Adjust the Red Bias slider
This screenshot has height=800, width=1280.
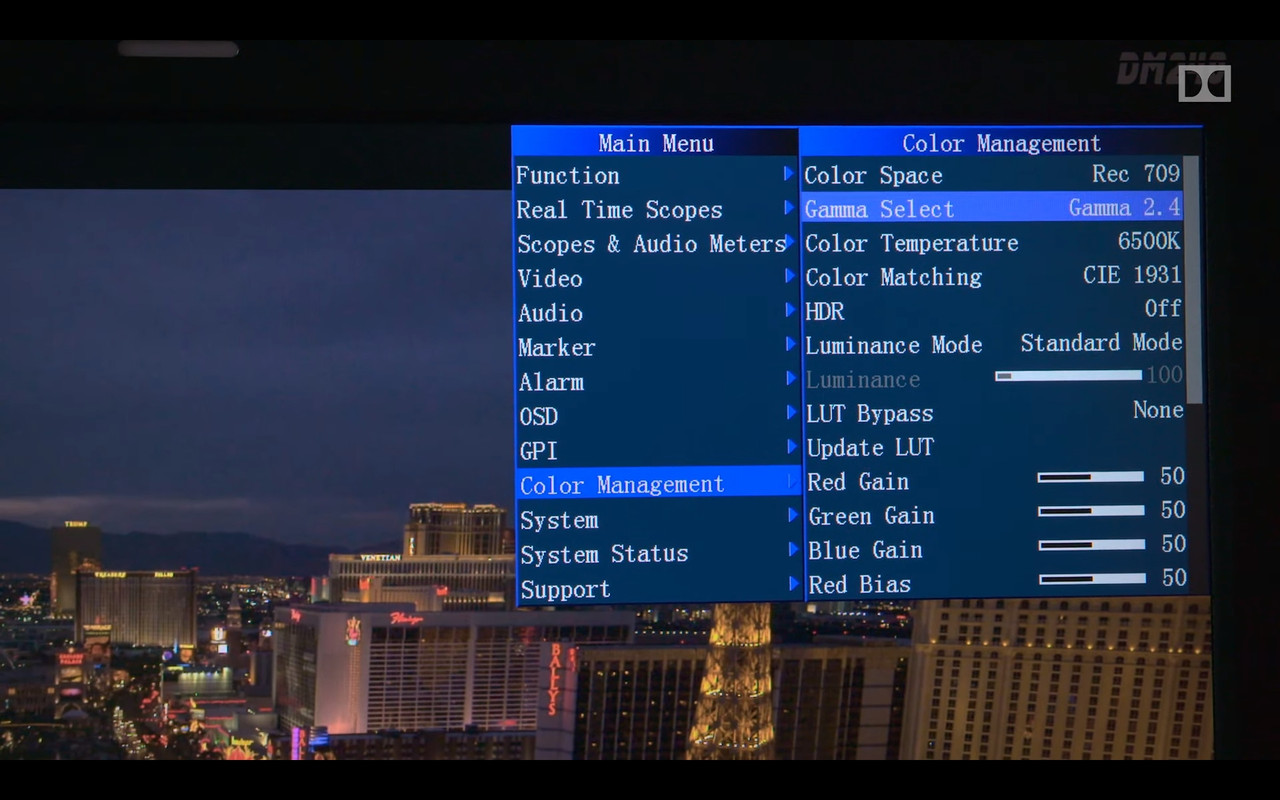click(1092, 579)
